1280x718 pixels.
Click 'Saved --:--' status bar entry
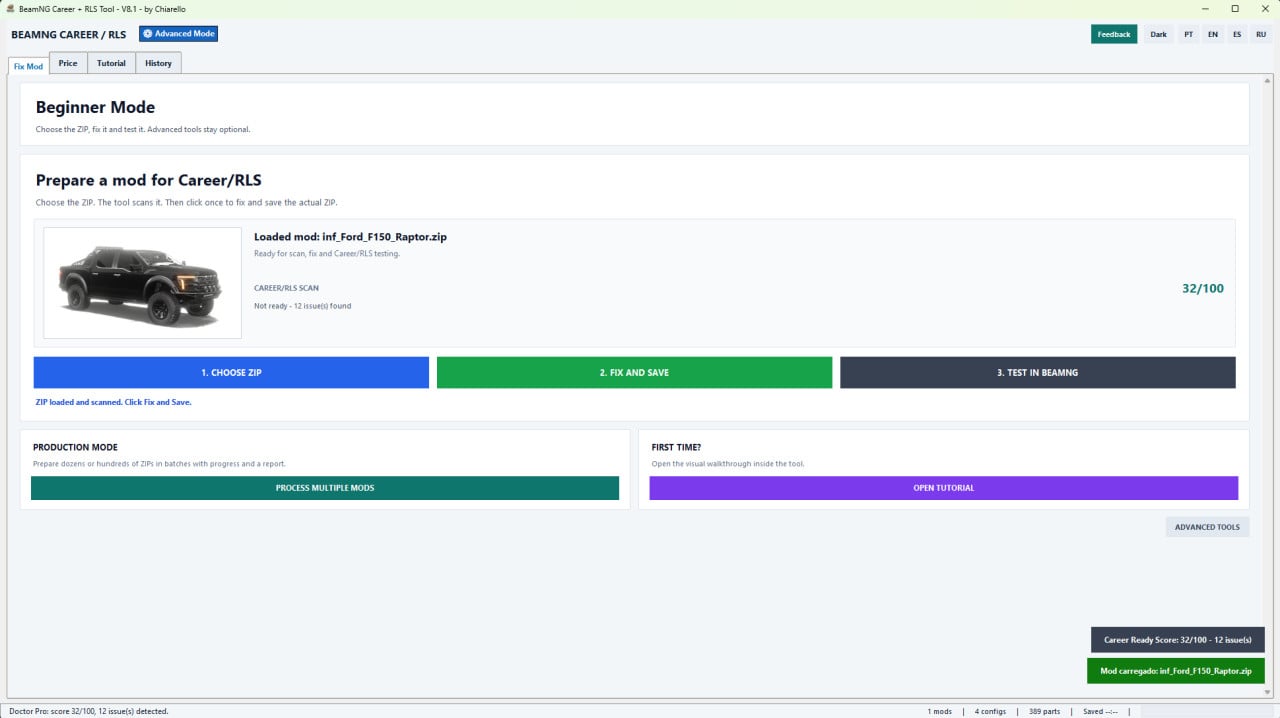[x=1098, y=711]
